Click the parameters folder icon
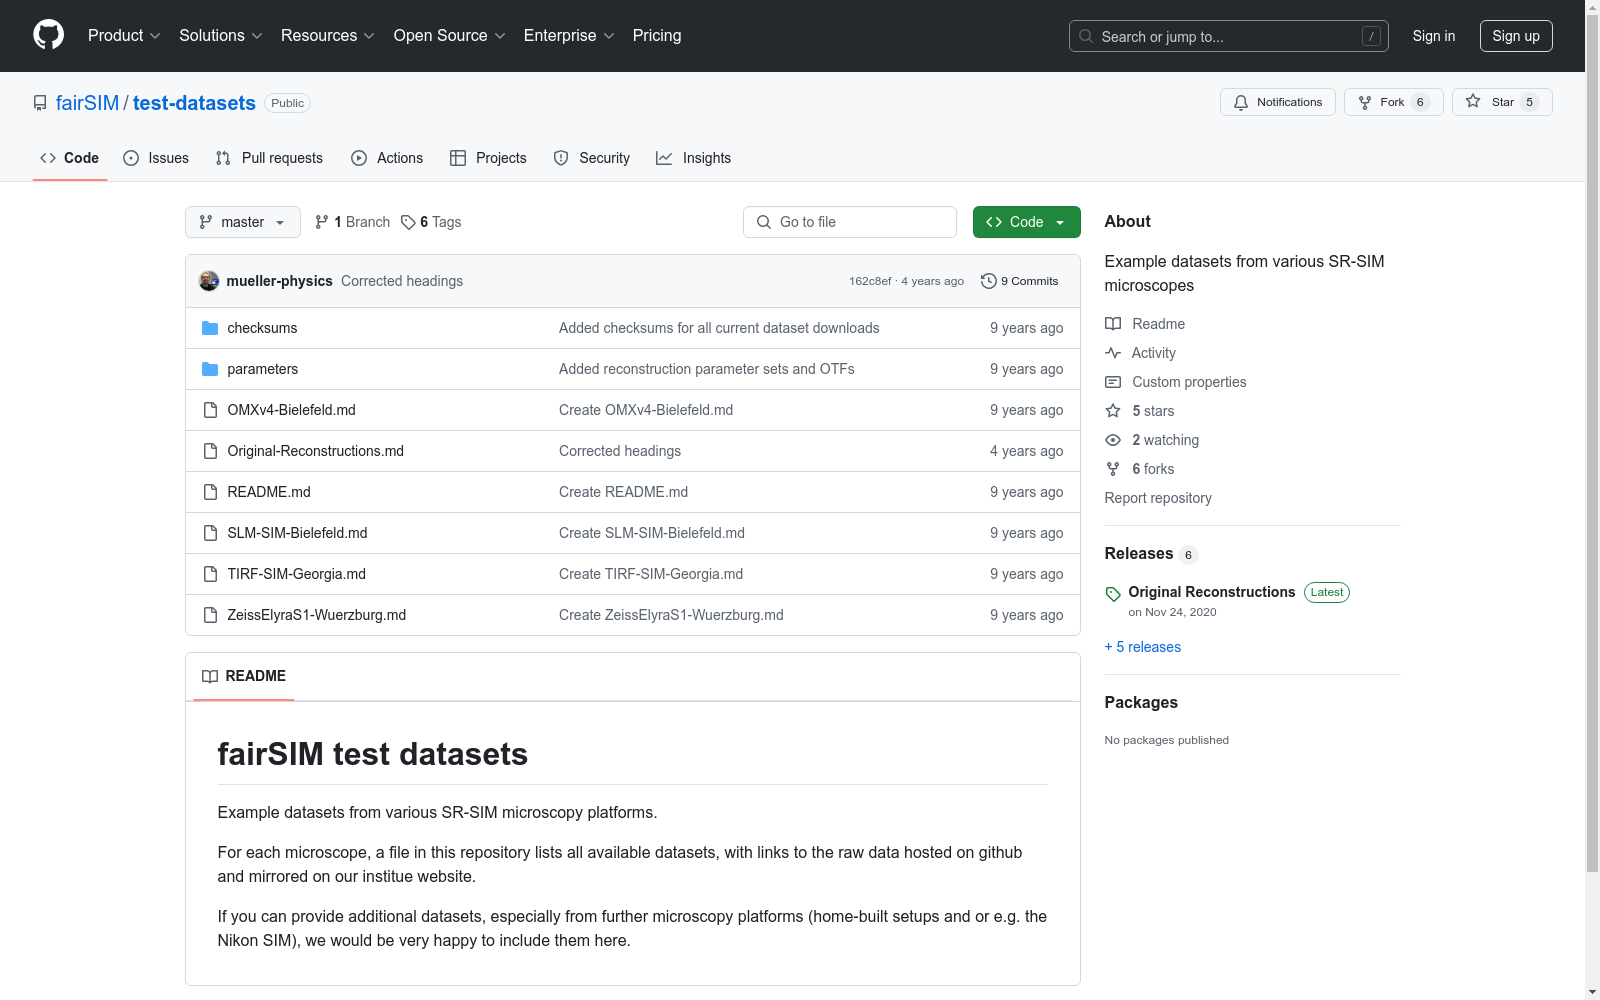The height and width of the screenshot is (1000, 1600). pos(210,369)
